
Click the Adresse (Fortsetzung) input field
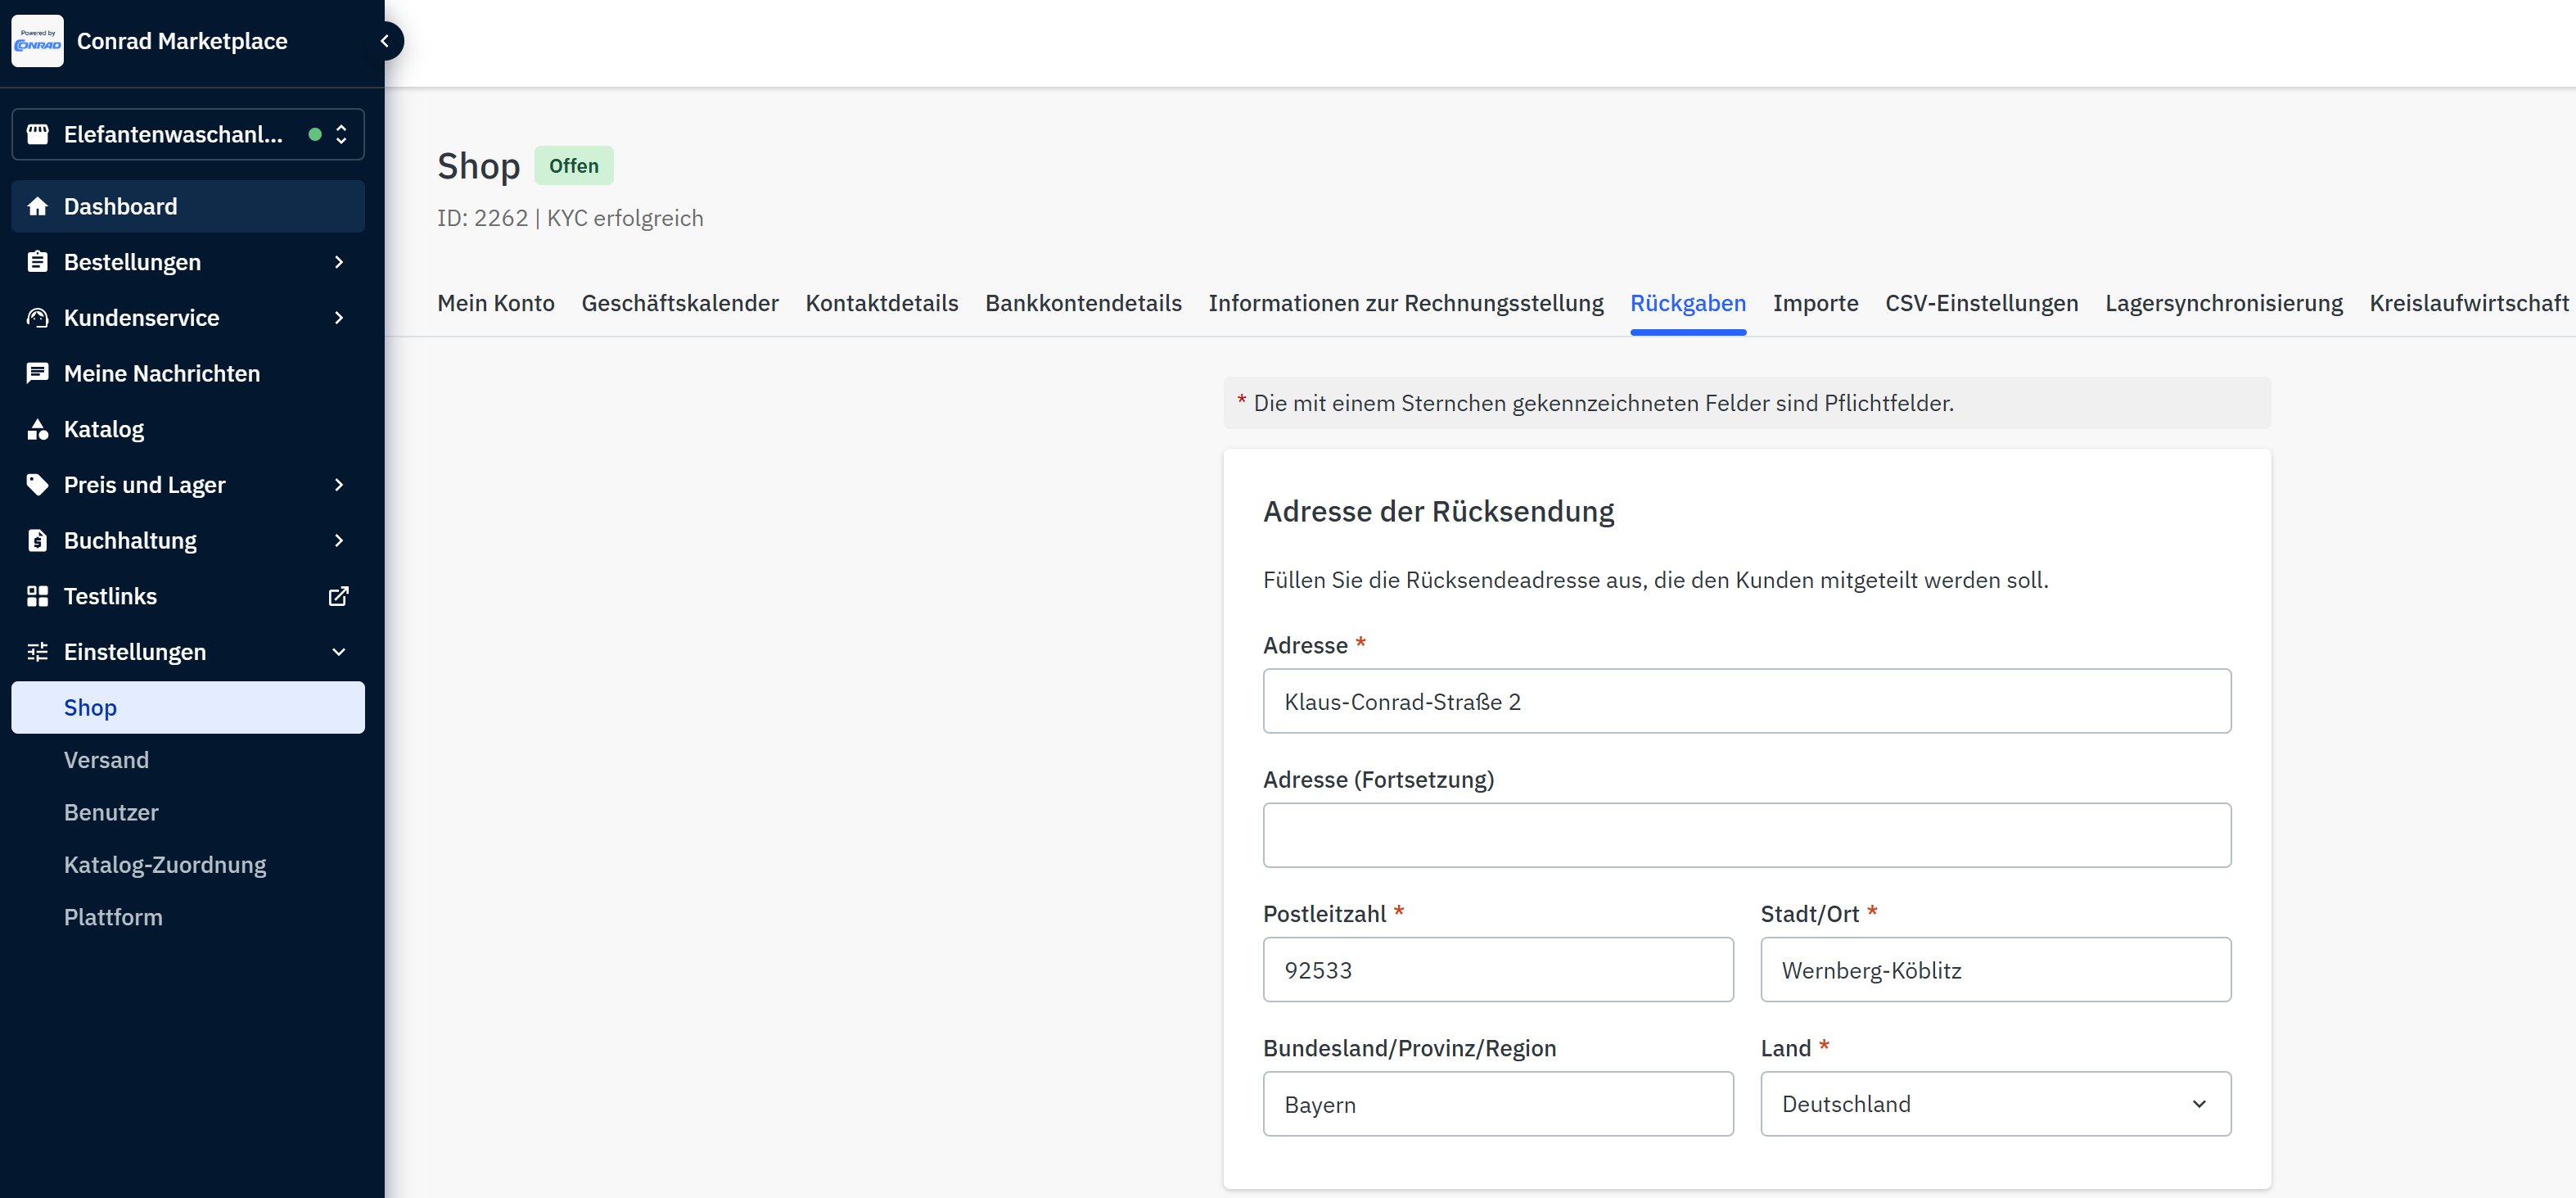[1746, 835]
